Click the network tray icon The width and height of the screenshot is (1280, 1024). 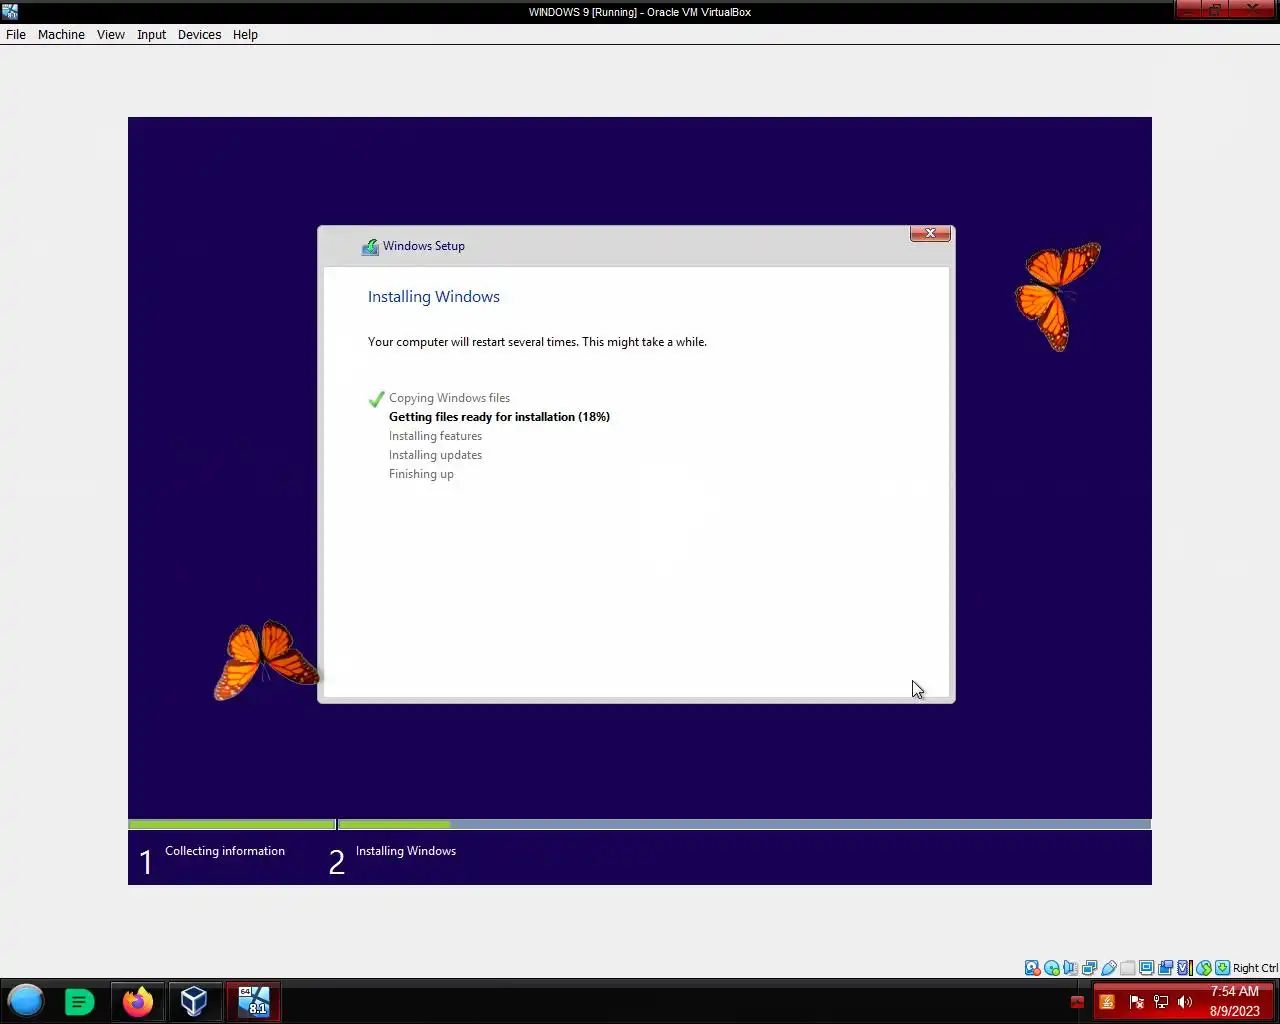click(1161, 1002)
